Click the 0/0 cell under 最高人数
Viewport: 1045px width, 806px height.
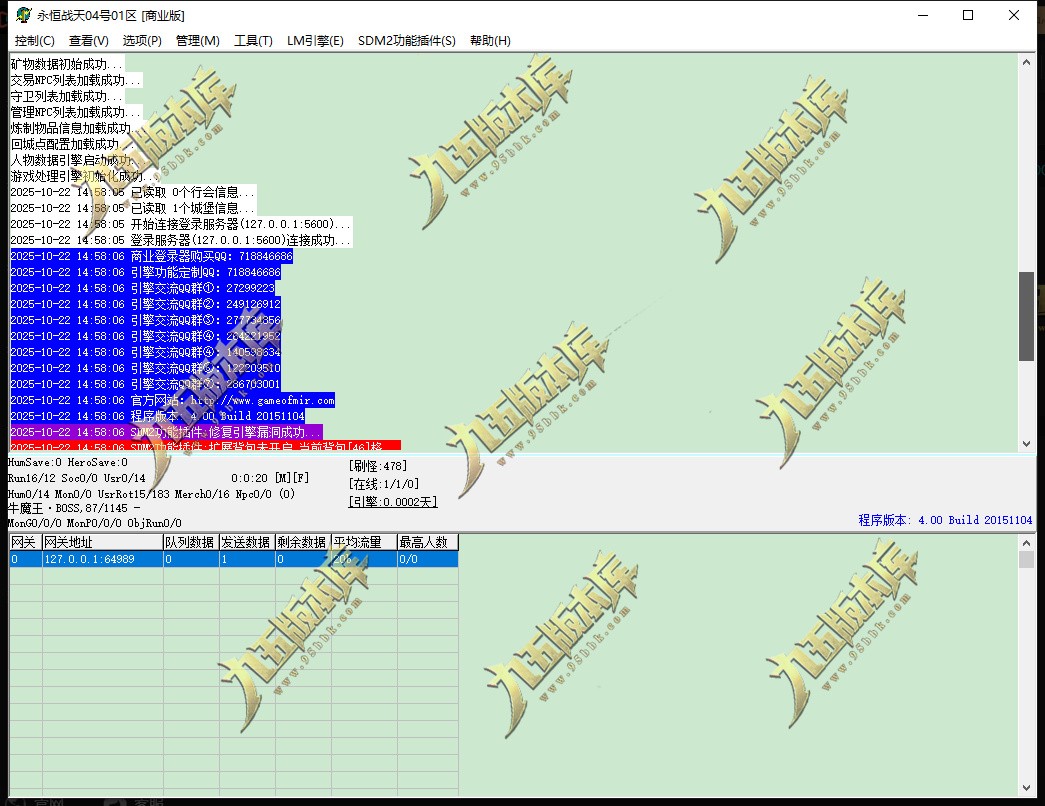[428, 559]
